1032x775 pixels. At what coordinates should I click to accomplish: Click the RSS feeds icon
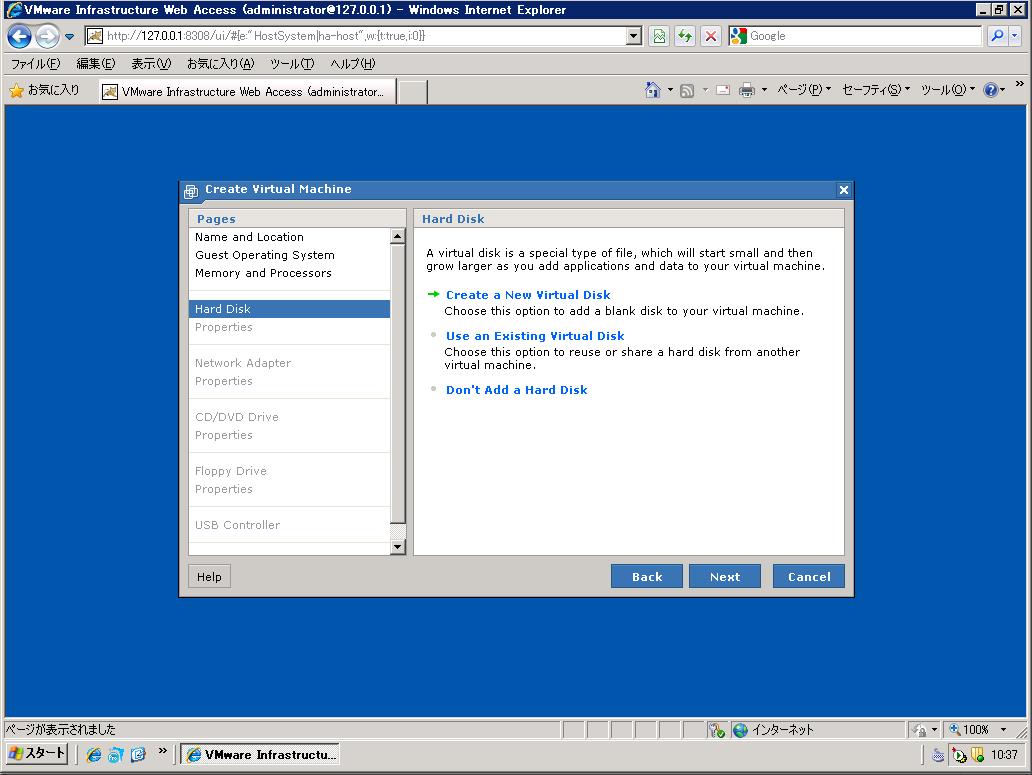(686, 90)
